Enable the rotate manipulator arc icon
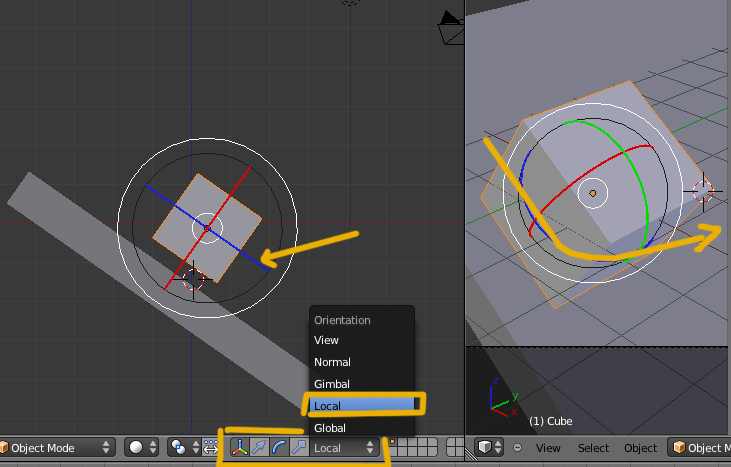This screenshot has height=467, width=731. 279,447
